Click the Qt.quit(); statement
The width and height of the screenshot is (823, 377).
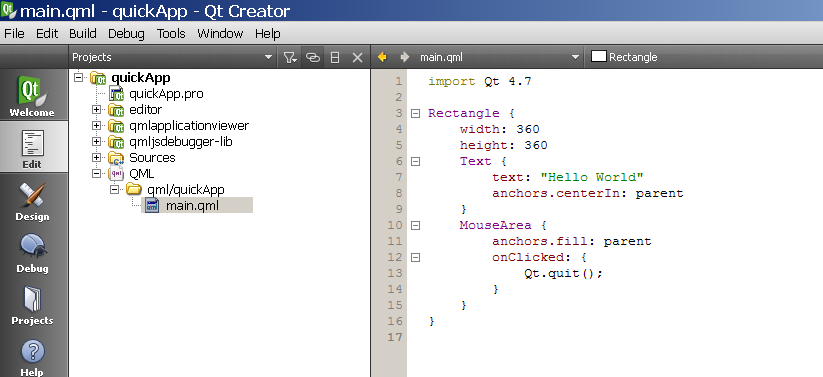tap(564, 273)
